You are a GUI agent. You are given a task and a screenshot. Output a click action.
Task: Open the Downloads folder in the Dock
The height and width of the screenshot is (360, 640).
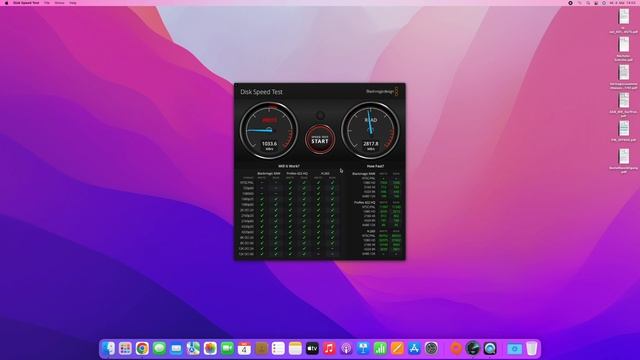point(514,348)
